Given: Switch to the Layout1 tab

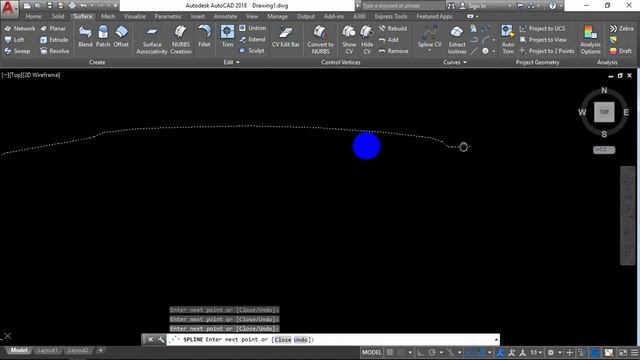Looking at the screenshot, I should [47, 350].
